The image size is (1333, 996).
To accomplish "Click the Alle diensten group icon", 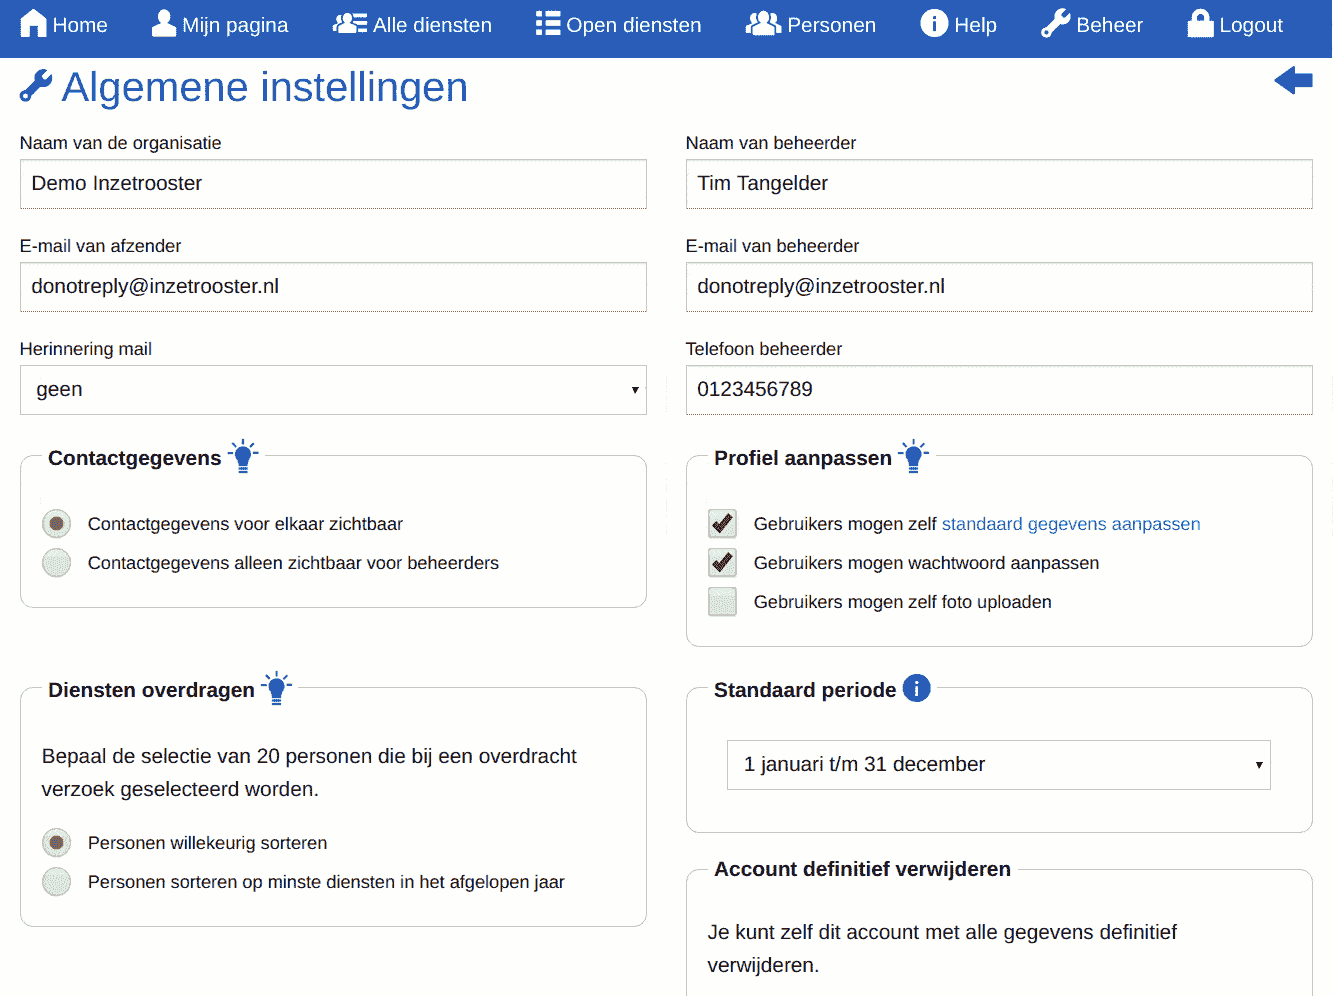I will pos(348,22).
